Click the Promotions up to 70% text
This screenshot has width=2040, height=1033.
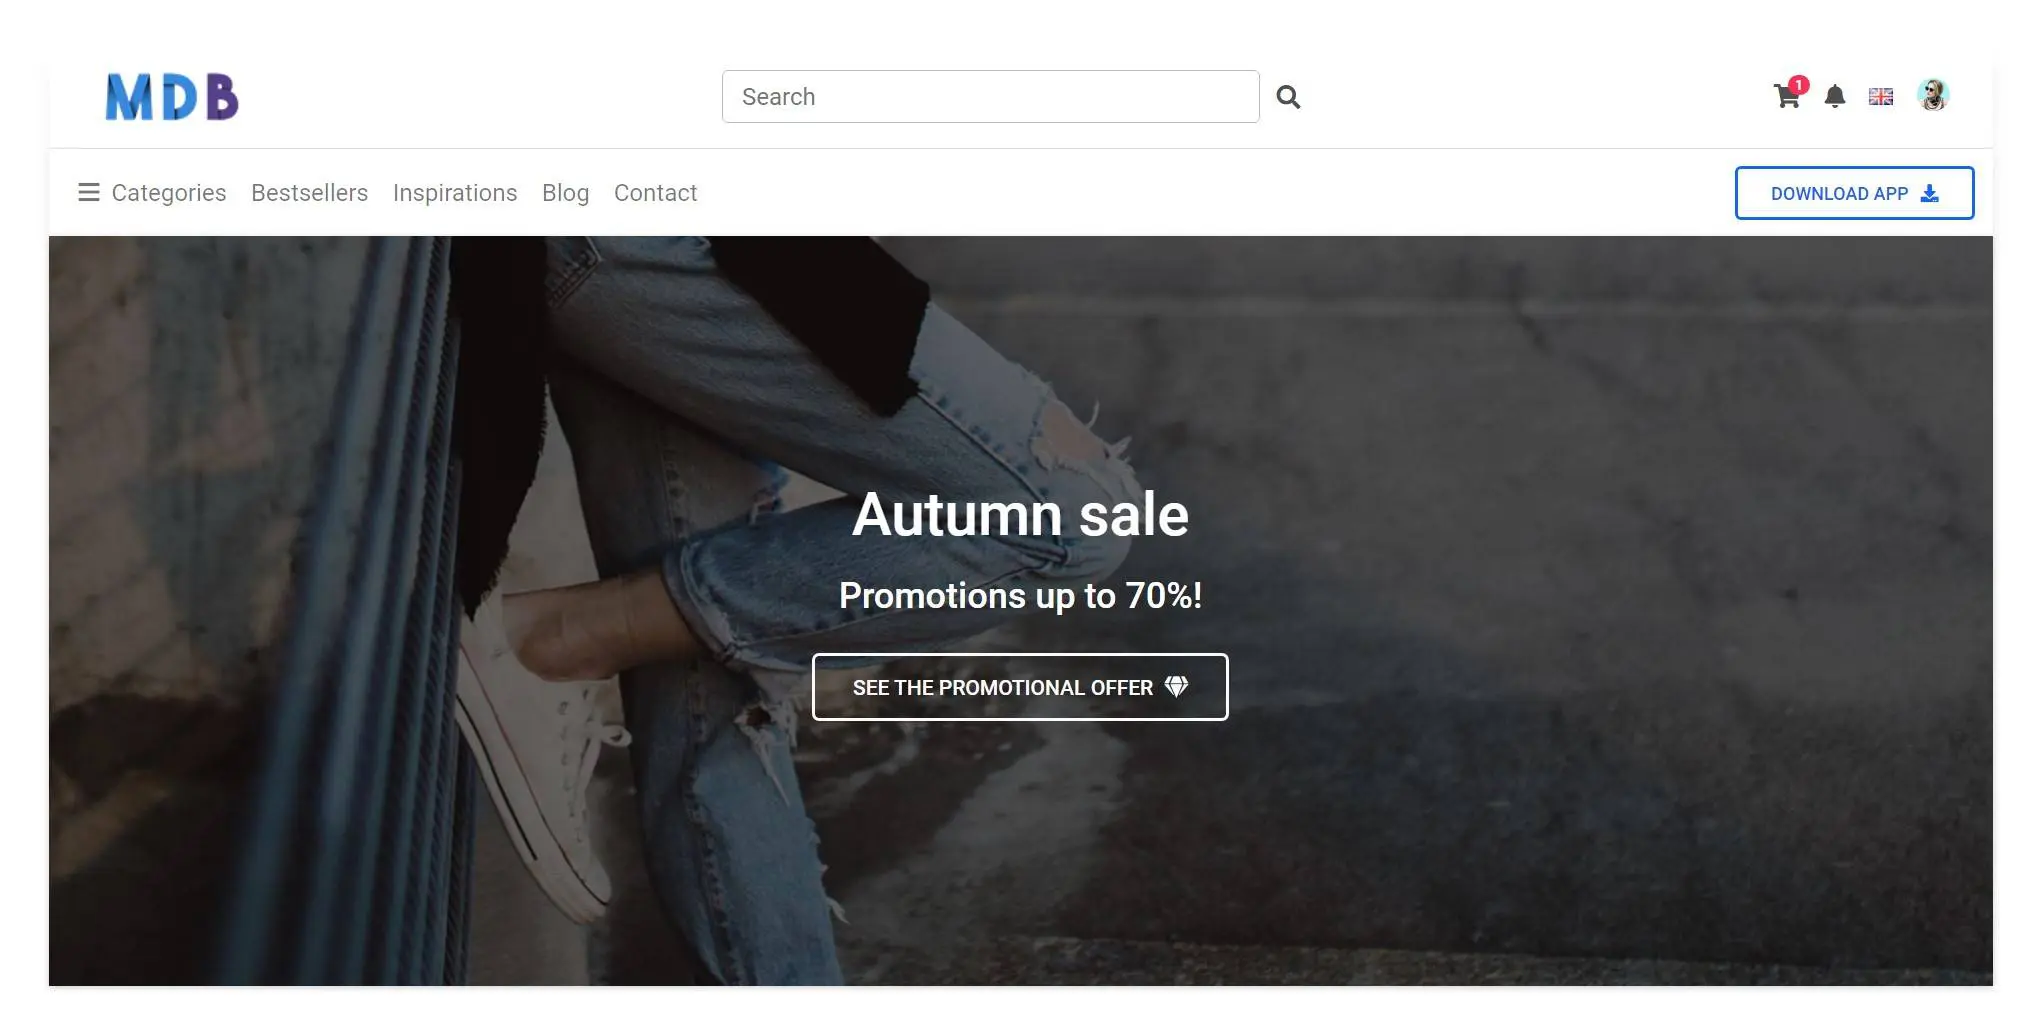(1020, 596)
